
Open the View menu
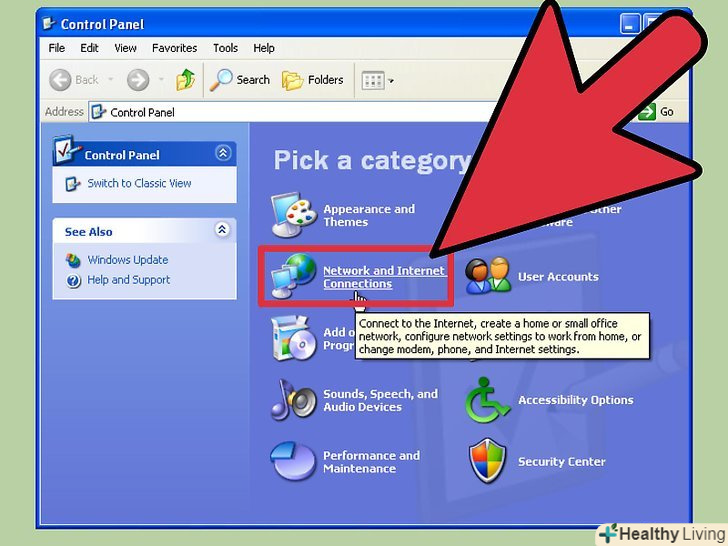point(125,48)
